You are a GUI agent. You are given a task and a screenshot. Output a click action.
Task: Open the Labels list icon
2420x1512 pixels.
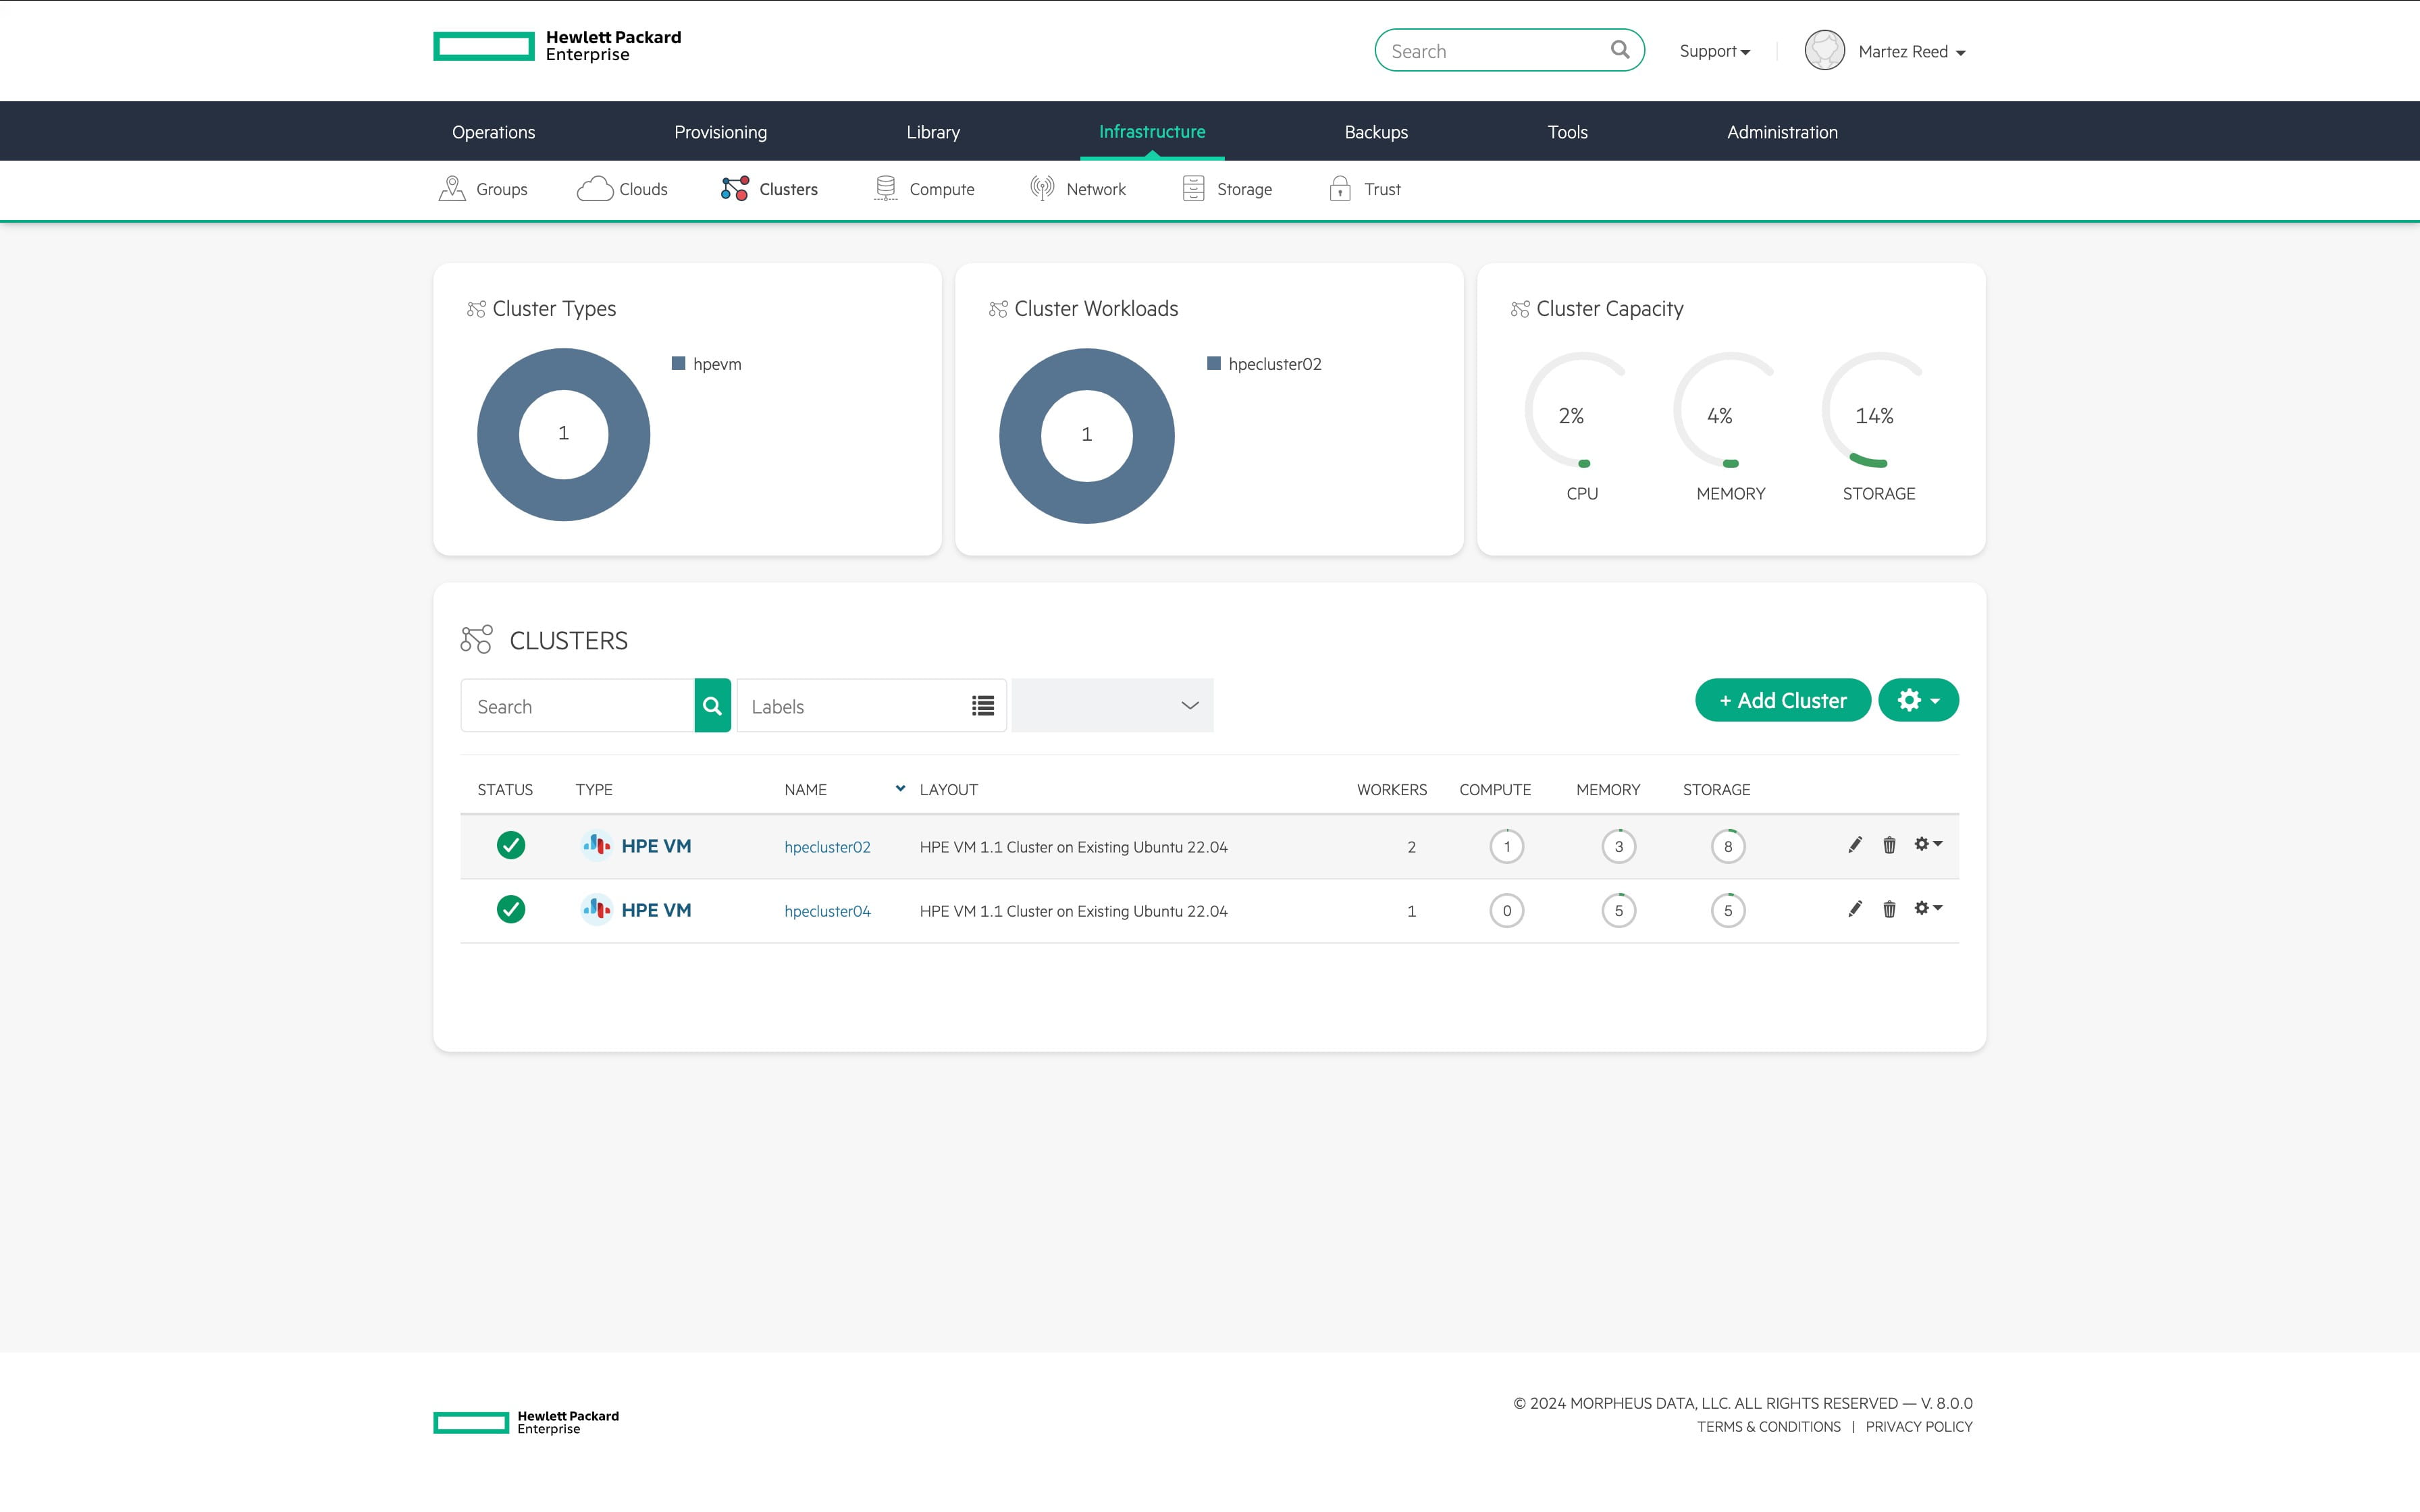tap(982, 705)
